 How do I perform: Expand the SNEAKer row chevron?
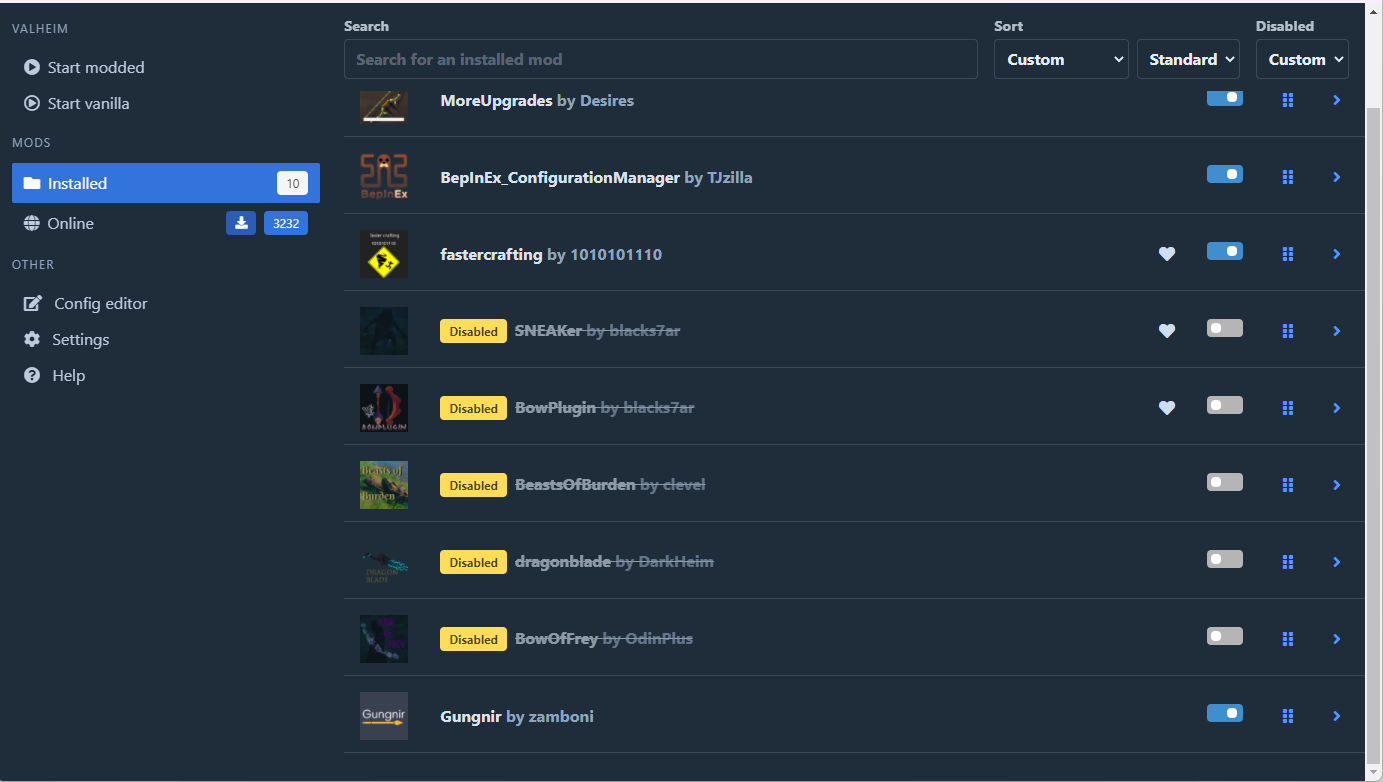(x=1337, y=331)
